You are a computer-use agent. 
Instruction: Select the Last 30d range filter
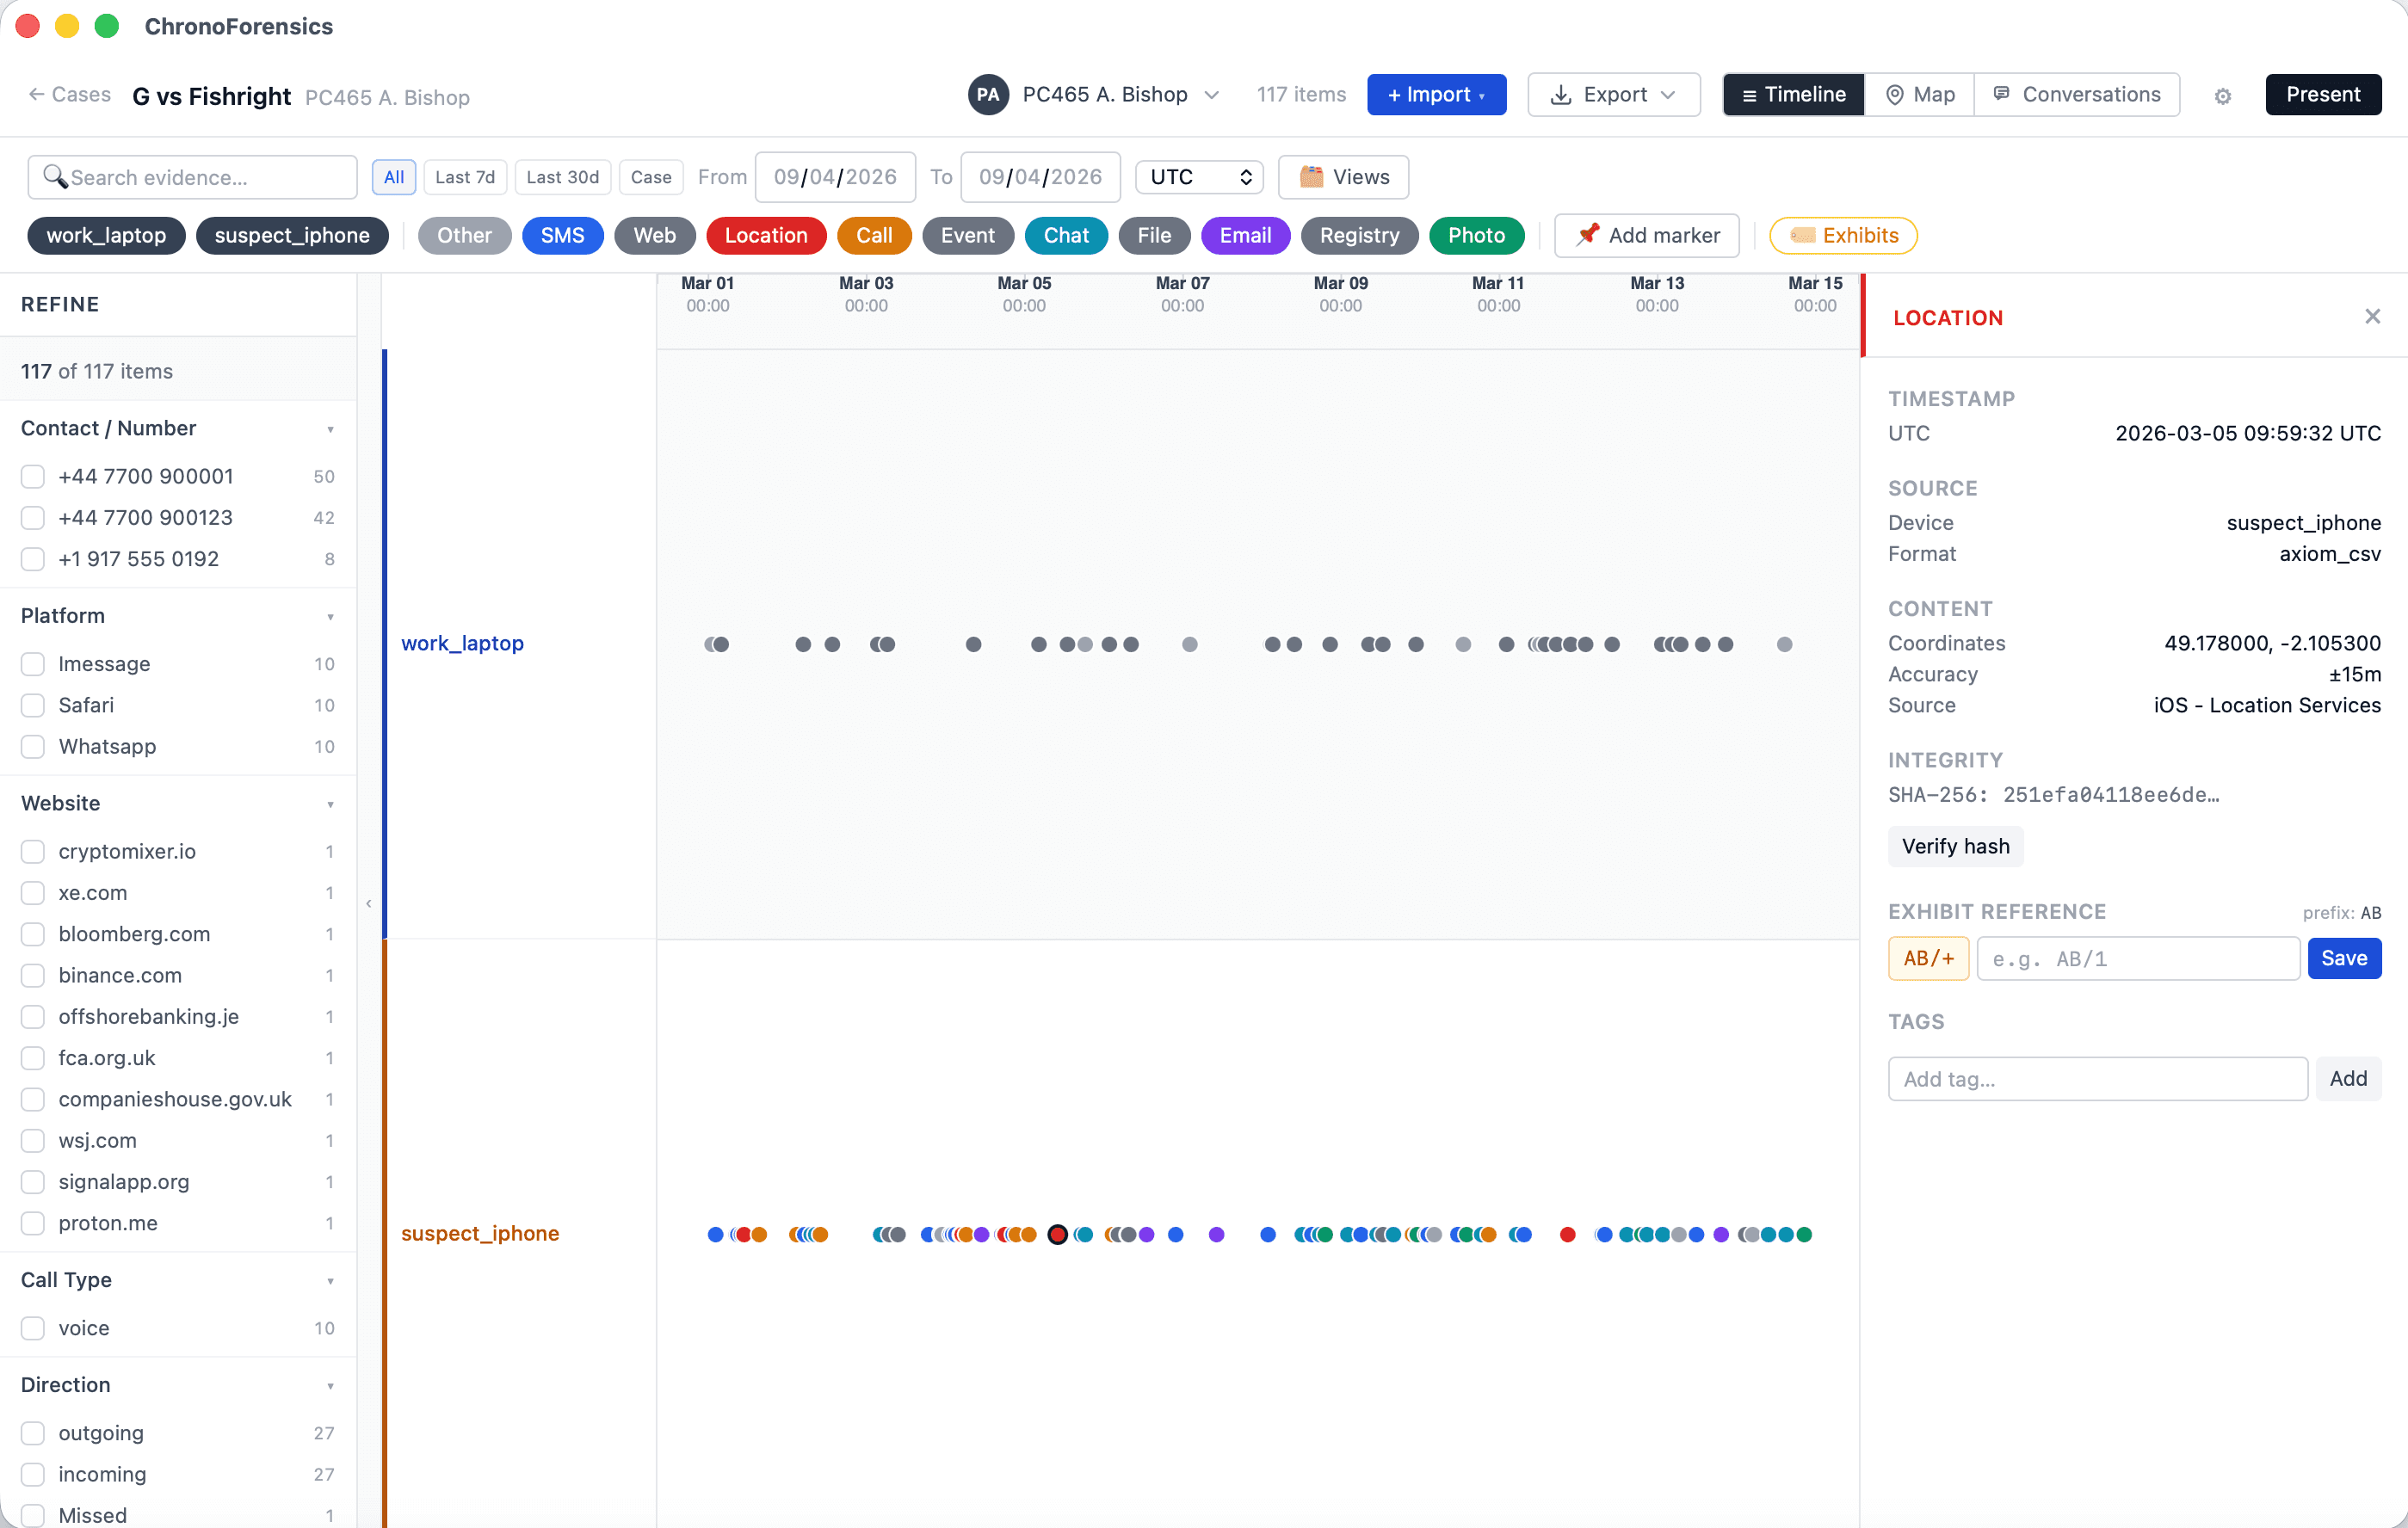click(x=562, y=177)
